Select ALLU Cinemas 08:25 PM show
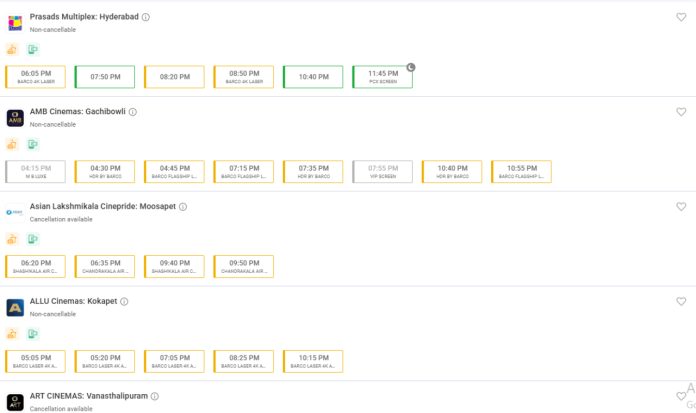The image size is (696, 413). coord(244,361)
